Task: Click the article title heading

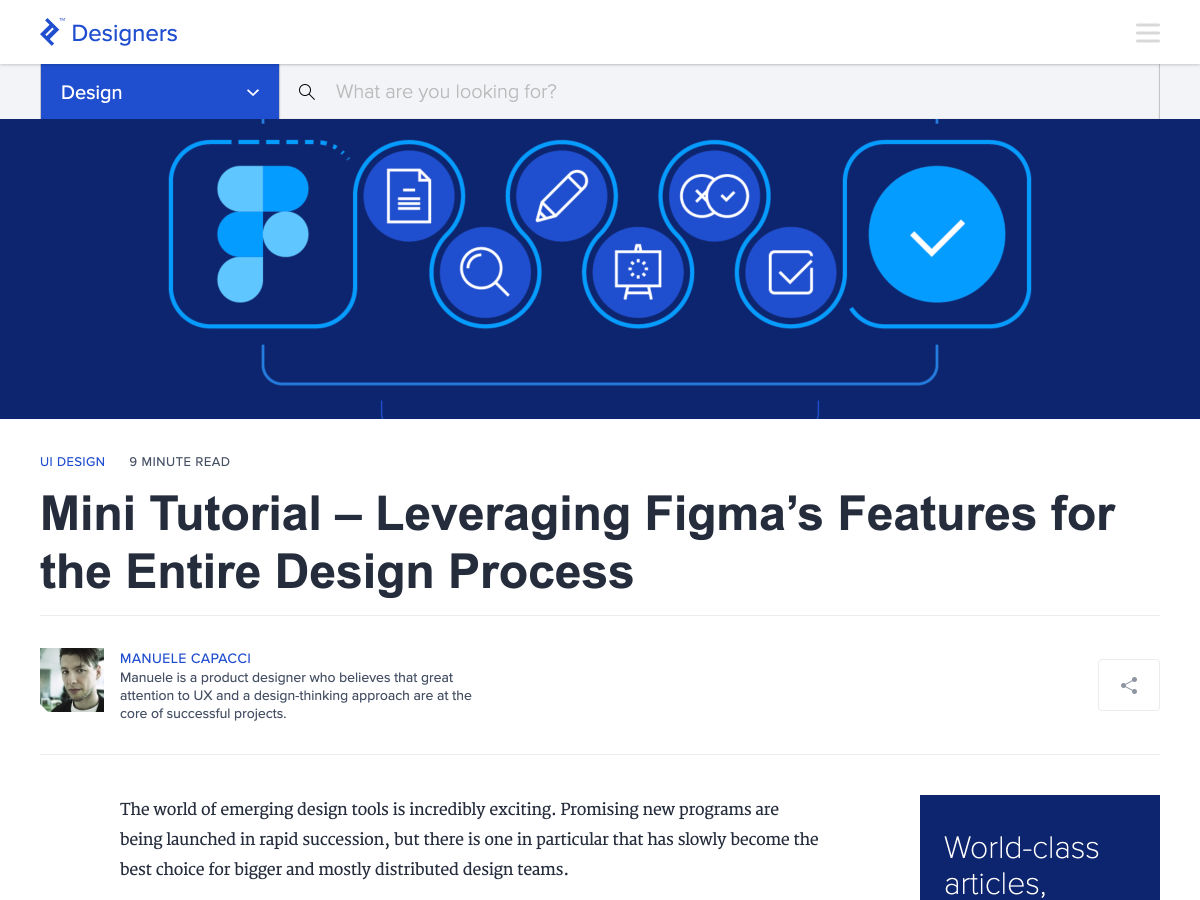Action: click(x=578, y=543)
